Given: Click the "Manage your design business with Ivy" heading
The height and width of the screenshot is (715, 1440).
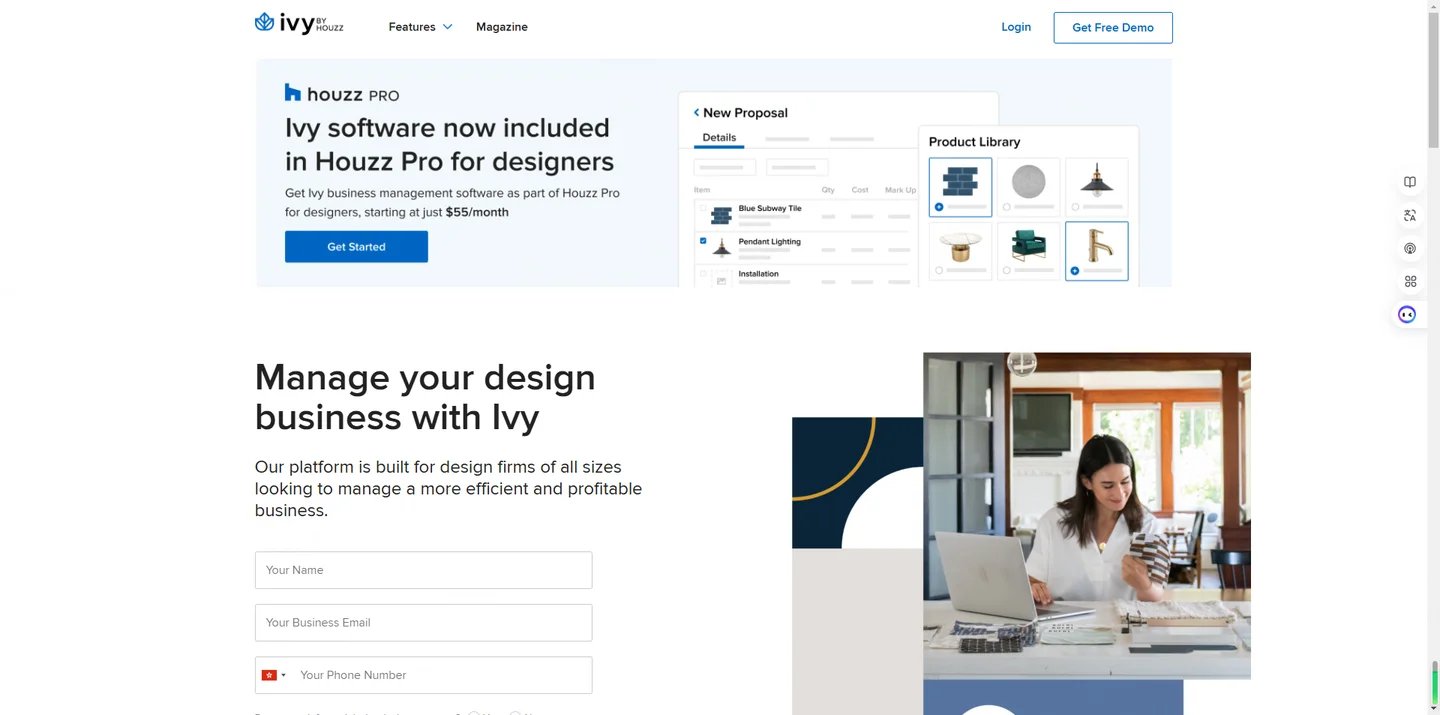Looking at the screenshot, I should pyautogui.click(x=425, y=396).
